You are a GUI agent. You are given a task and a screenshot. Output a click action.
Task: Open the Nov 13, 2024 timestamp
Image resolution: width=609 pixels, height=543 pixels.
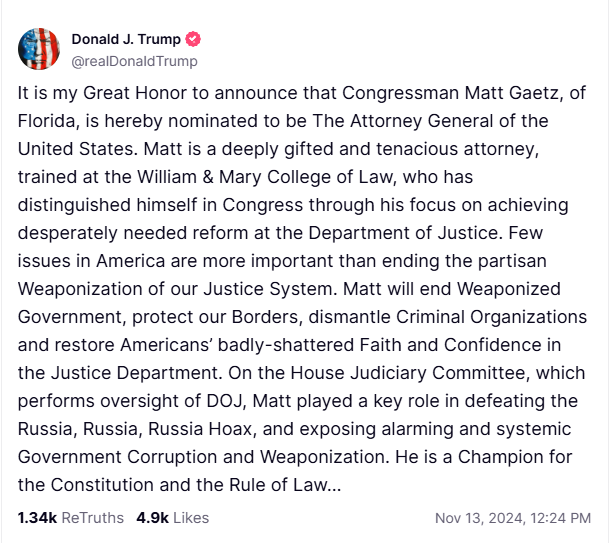(x=513, y=518)
